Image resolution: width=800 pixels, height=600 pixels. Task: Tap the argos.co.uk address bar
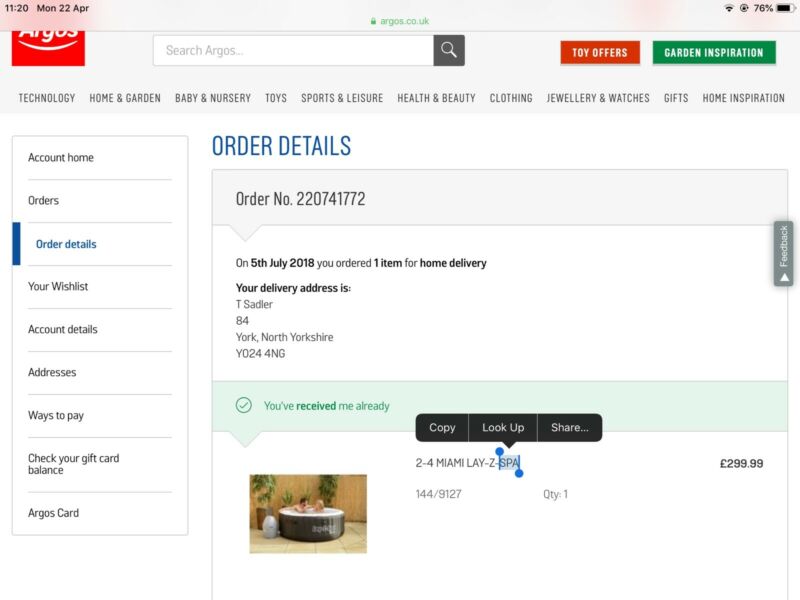399,21
